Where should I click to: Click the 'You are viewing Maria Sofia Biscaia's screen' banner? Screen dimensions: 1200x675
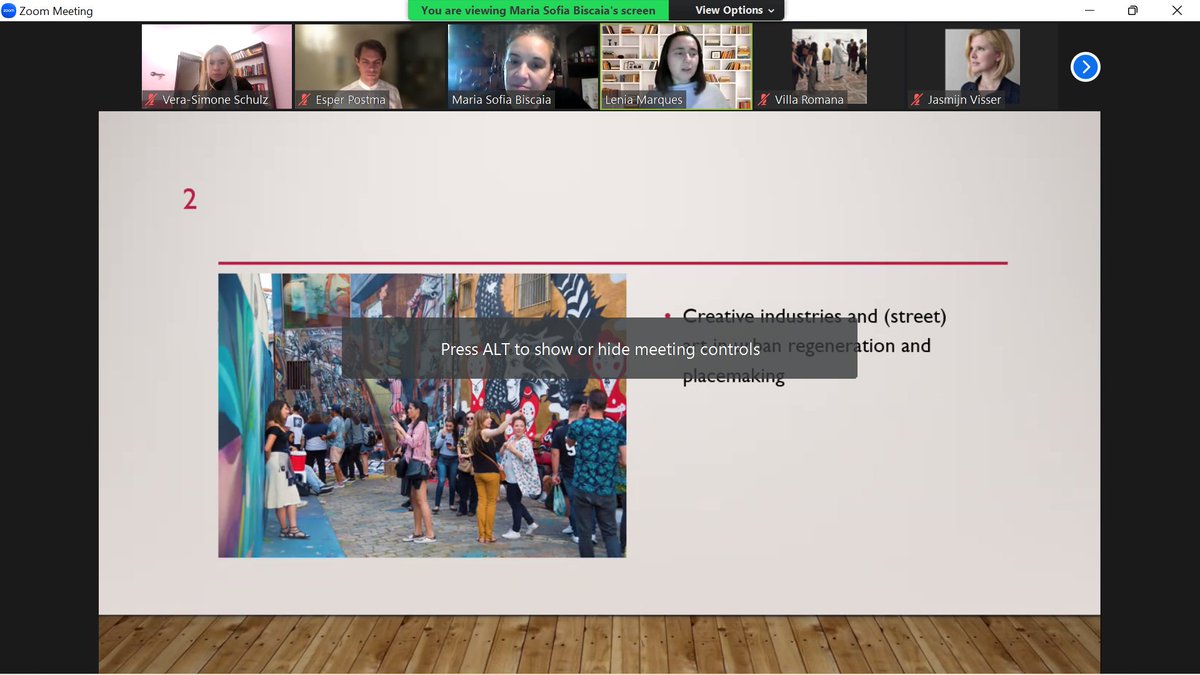pos(537,10)
